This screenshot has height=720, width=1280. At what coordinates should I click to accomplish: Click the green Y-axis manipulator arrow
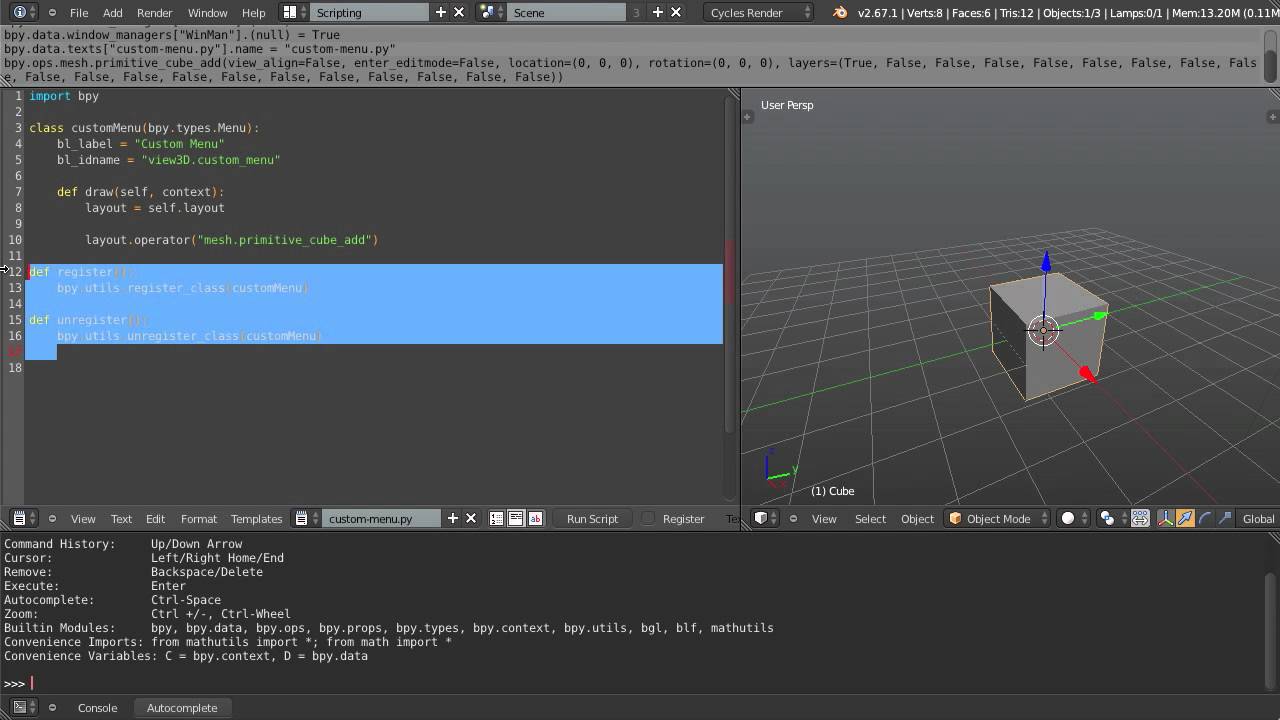click(1100, 317)
